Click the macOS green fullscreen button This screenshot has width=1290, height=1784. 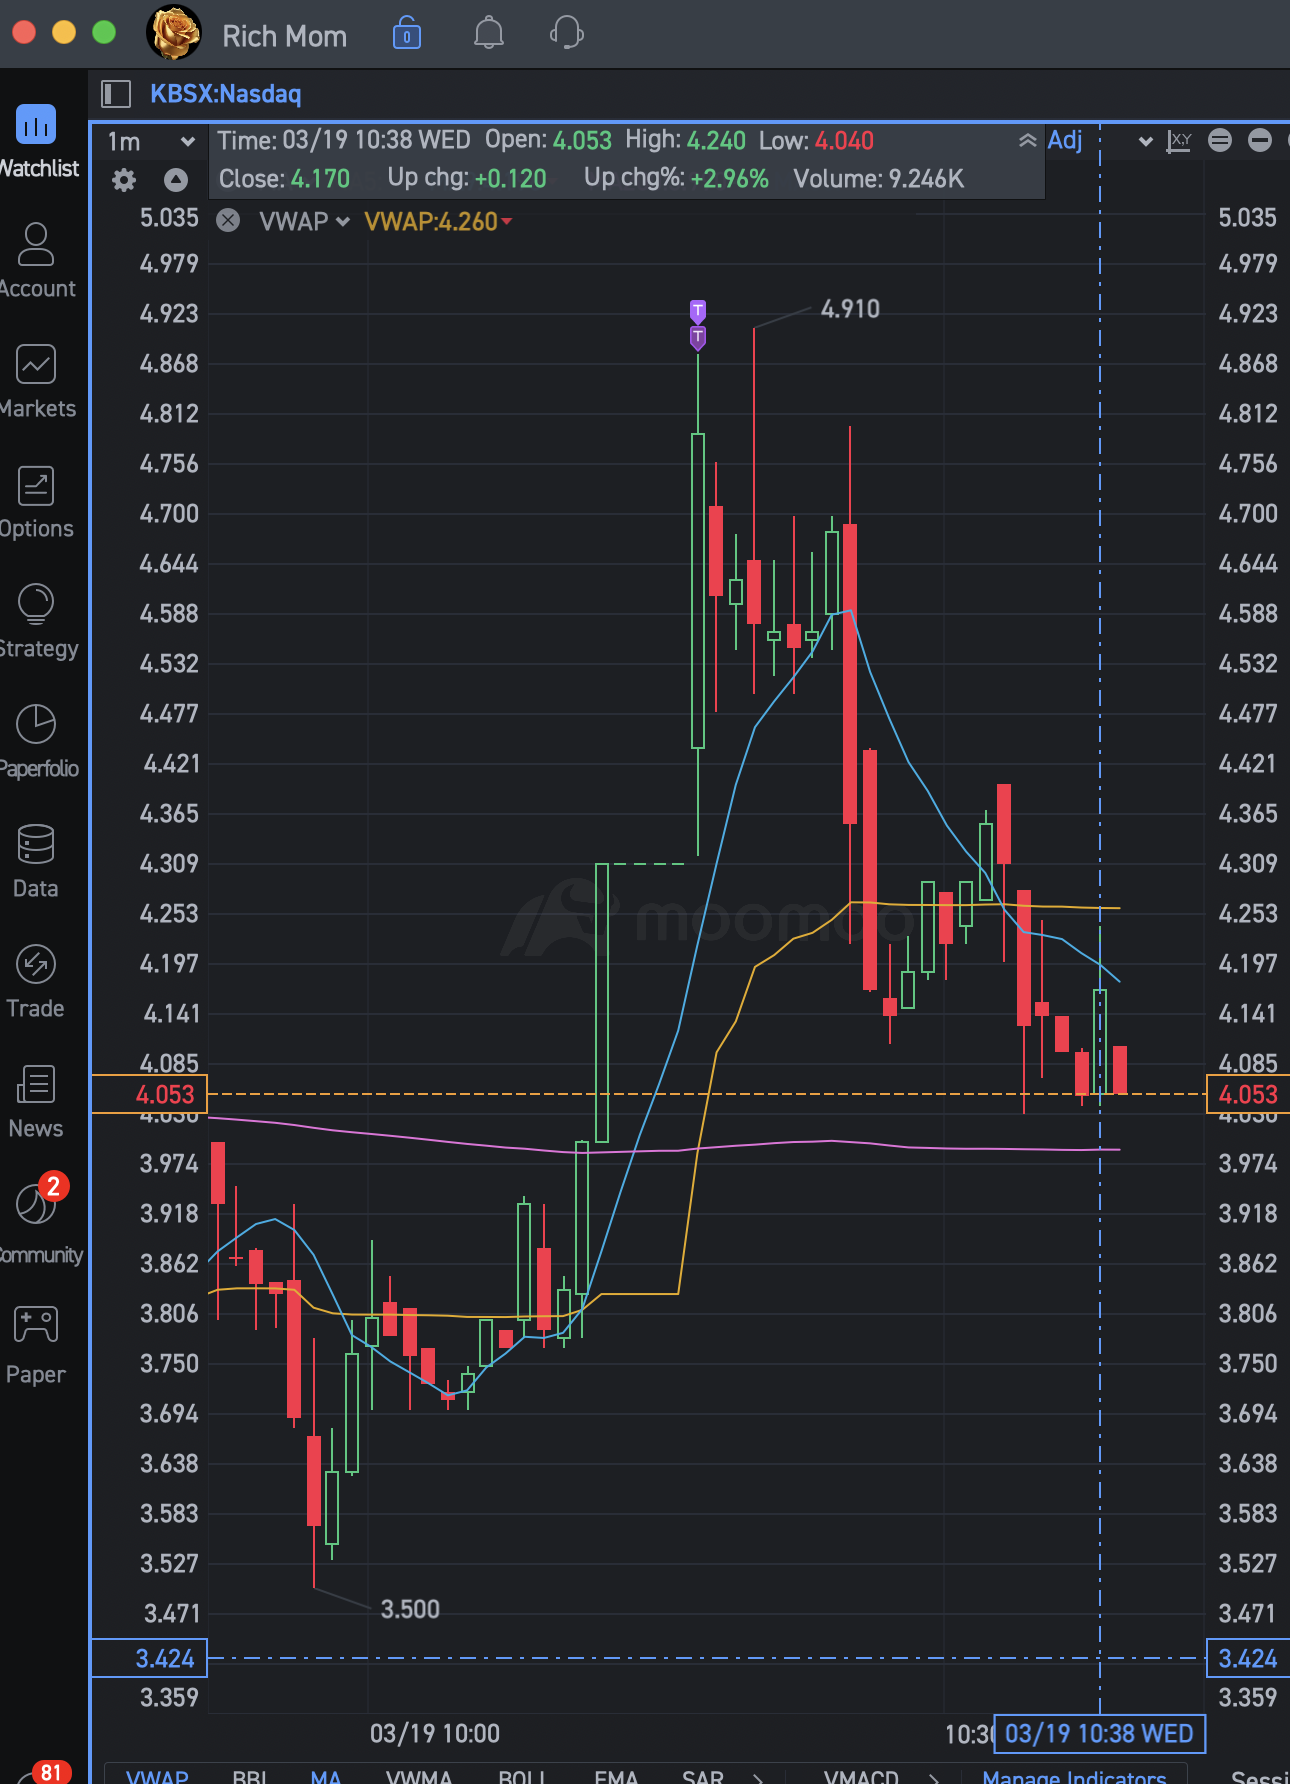point(104,33)
